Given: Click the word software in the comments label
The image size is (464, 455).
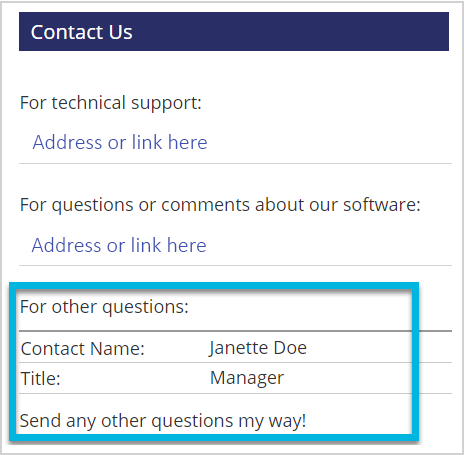Looking at the screenshot, I should pos(380,204).
